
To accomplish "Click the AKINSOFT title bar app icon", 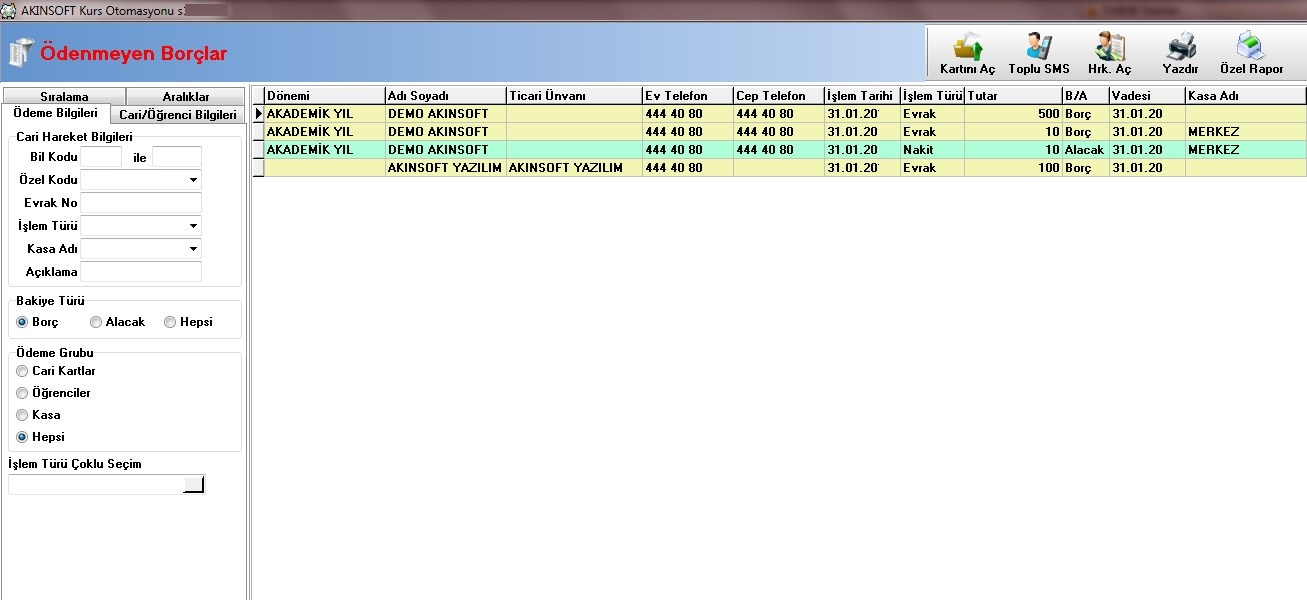I will [9, 9].
